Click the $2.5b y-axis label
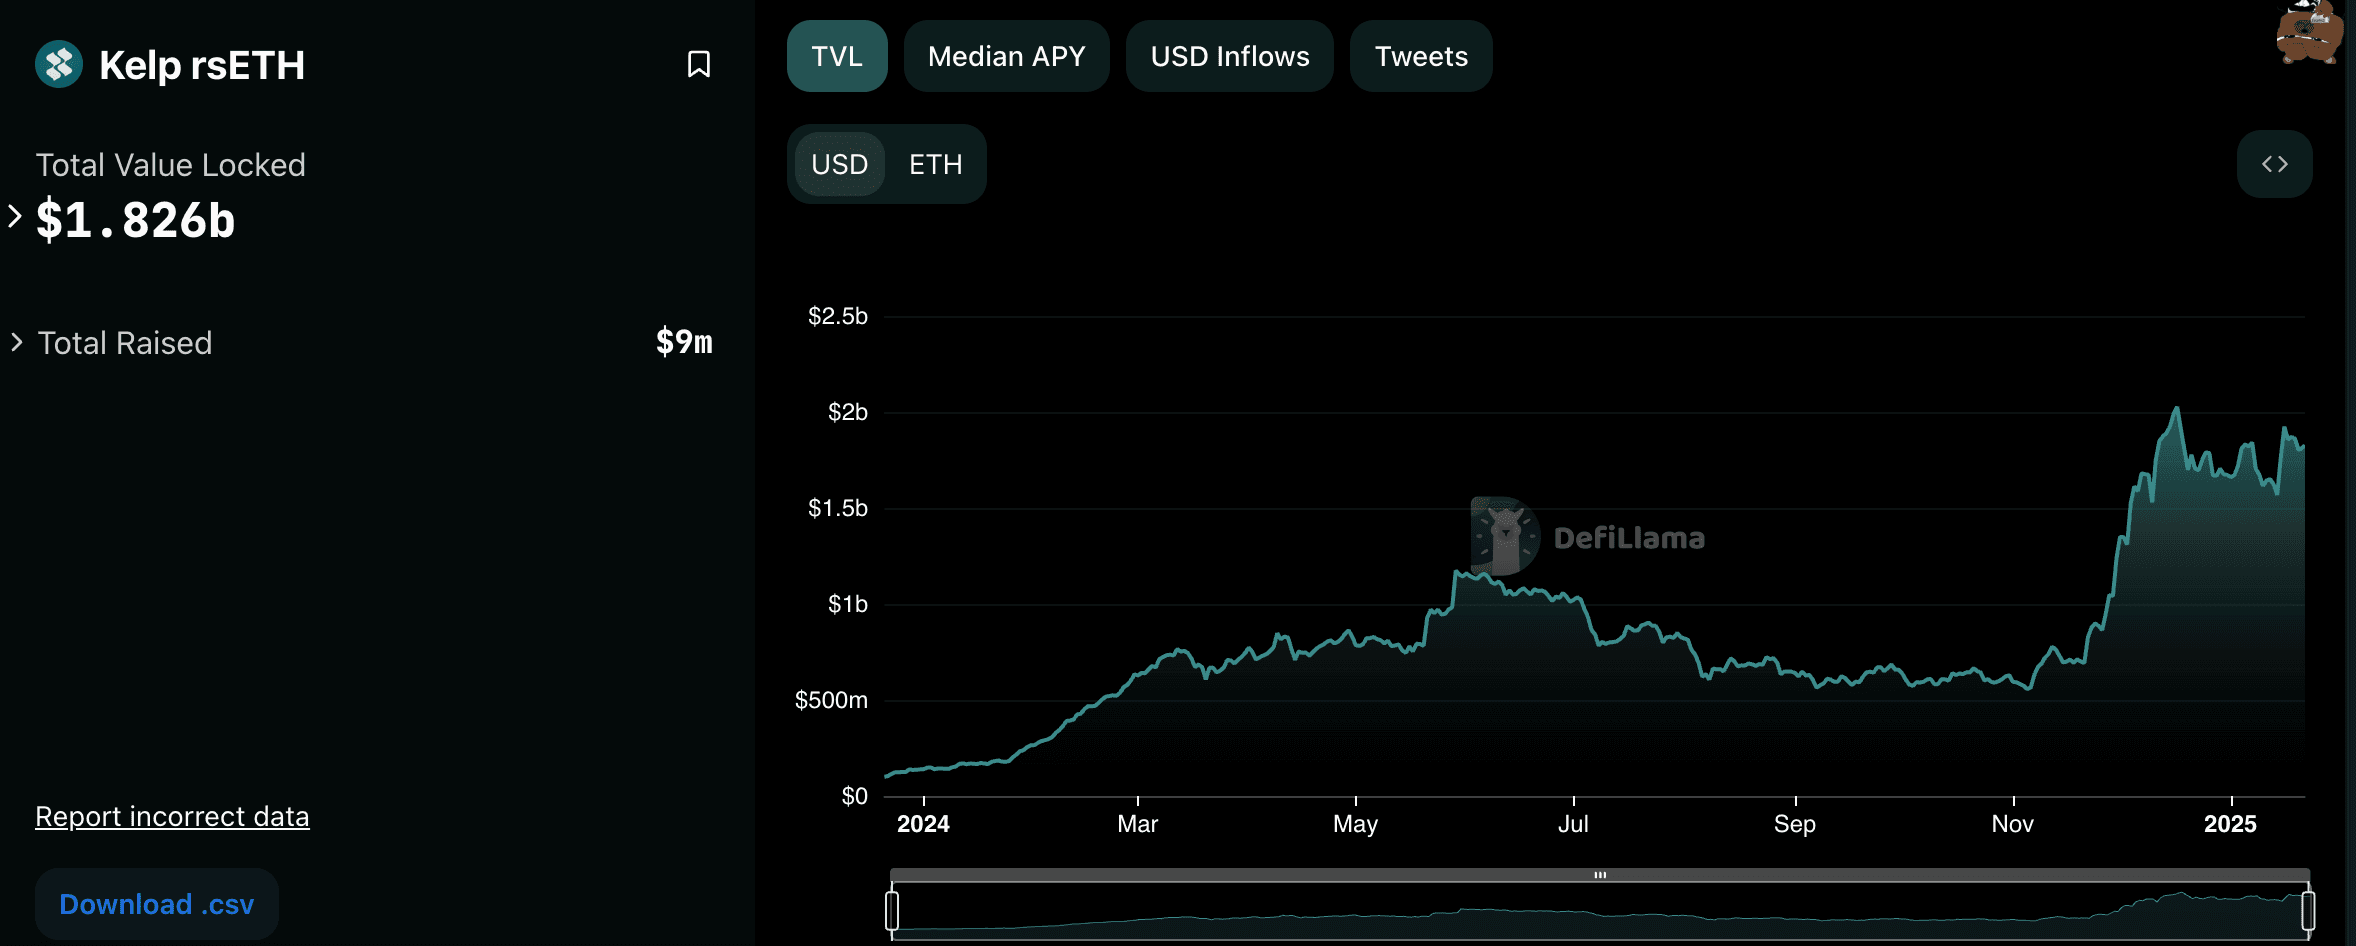 (x=838, y=316)
